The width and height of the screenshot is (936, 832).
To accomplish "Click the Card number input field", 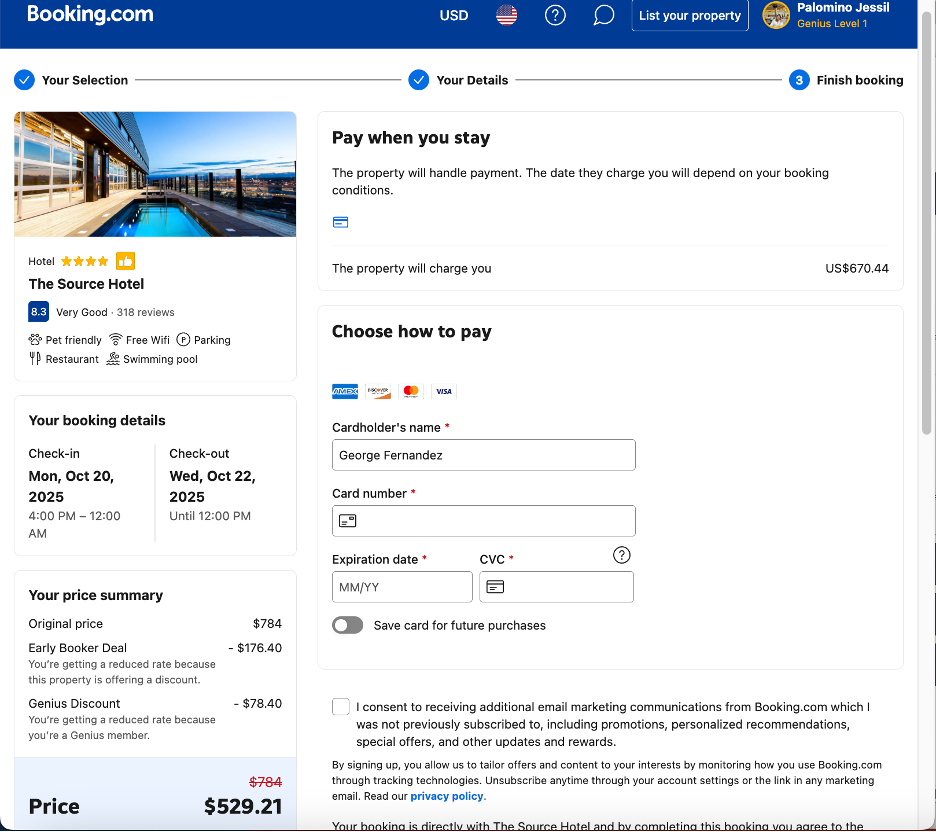I will (x=484, y=521).
